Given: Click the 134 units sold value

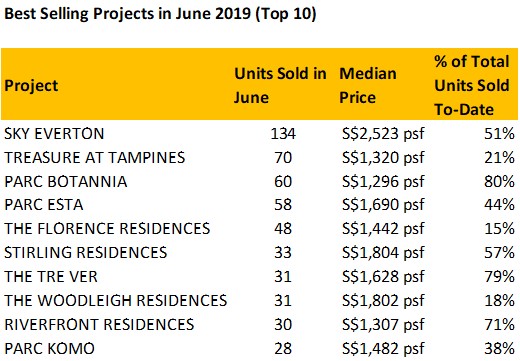Looking at the screenshot, I should [283, 134].
